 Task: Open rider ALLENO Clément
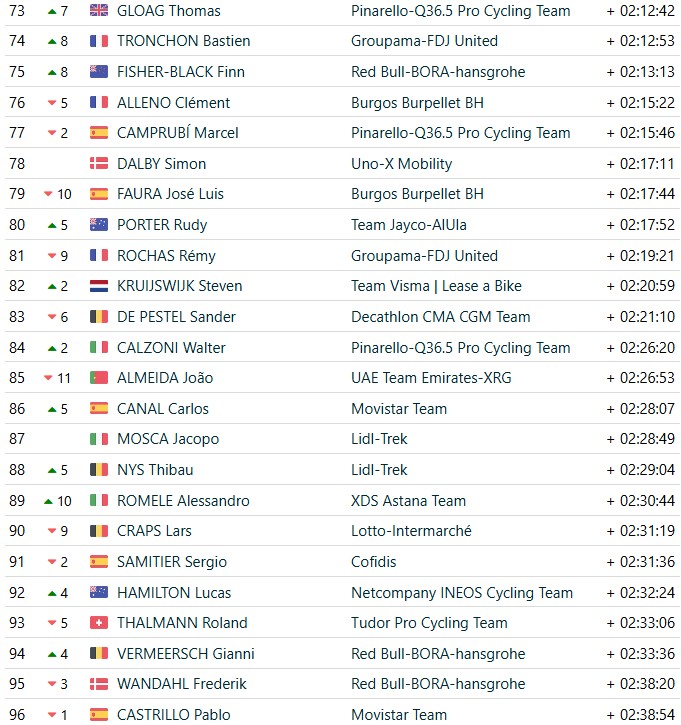[173, 102]
